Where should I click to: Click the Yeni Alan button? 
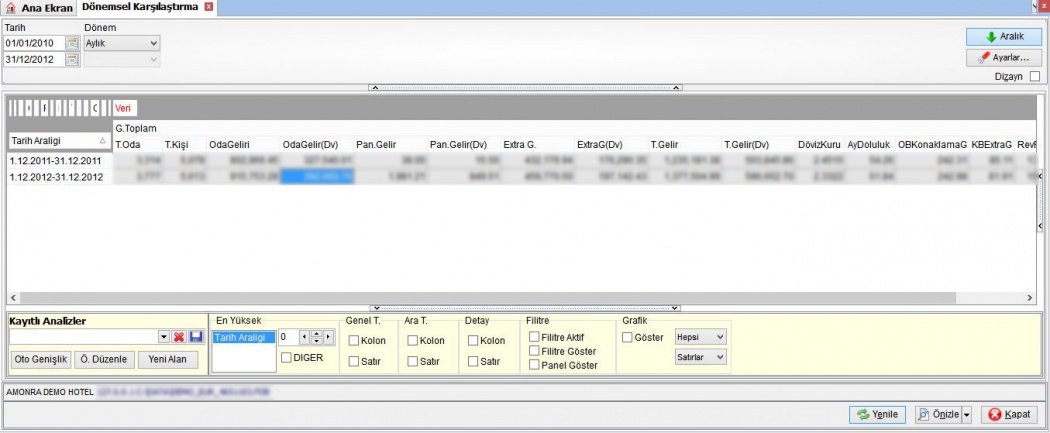[x=167, y=359]
